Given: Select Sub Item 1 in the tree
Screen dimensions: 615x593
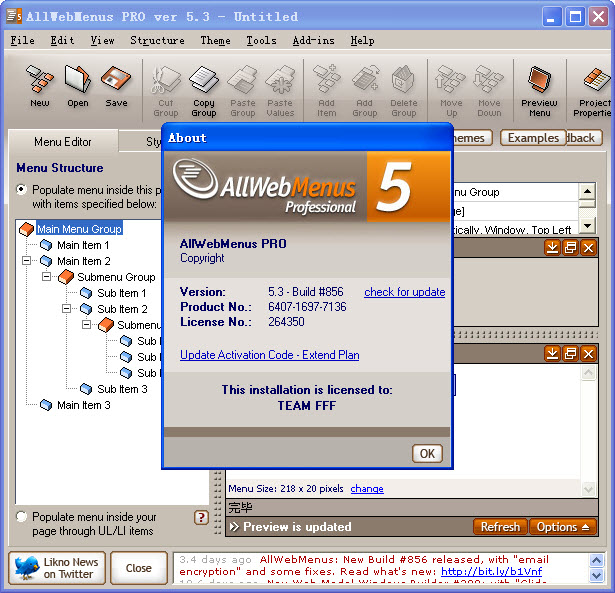Looking at the screenshot, I should coord(122,293).
